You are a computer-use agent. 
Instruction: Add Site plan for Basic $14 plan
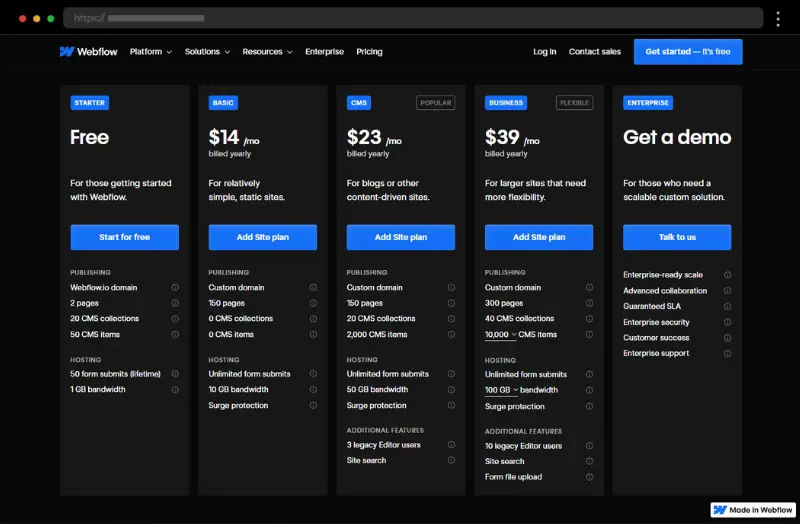pos(263,237)
